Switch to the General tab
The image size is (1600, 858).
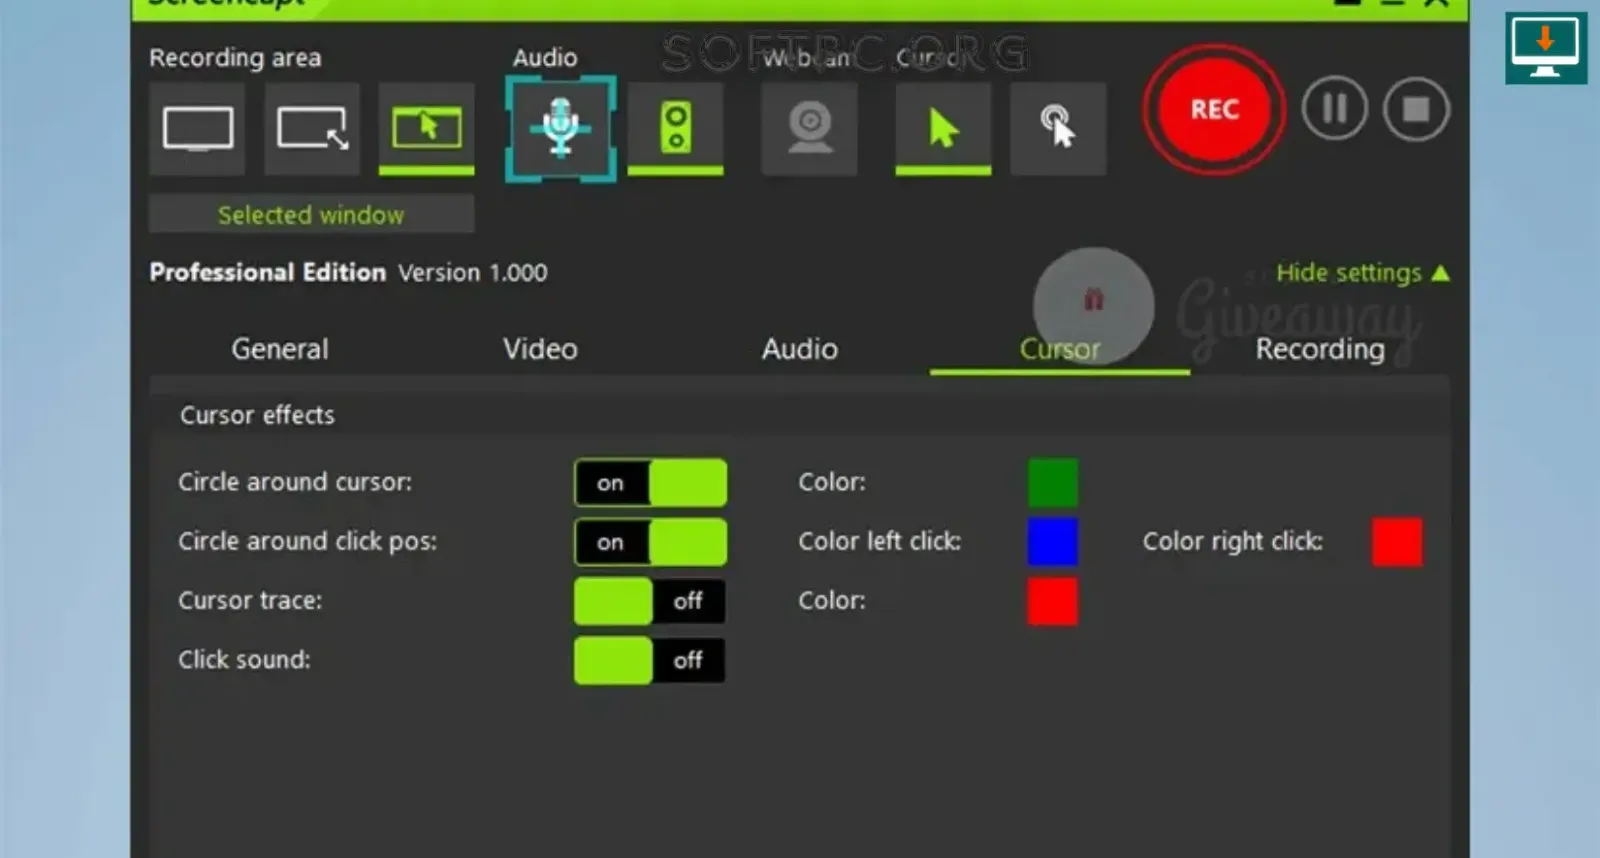280,349
